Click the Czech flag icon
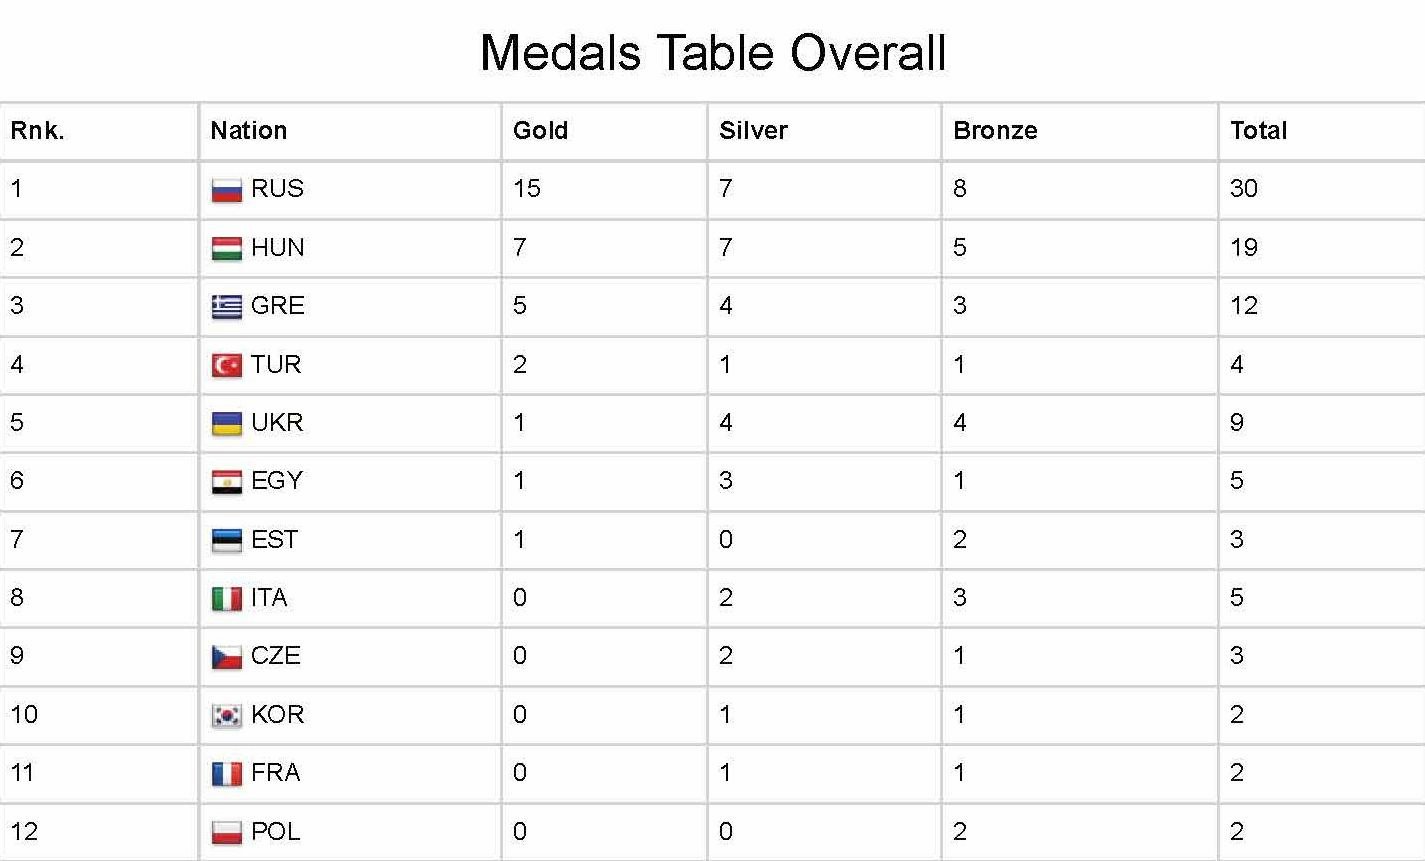This screenshot has height=861, width=1425. click(227, 657)
